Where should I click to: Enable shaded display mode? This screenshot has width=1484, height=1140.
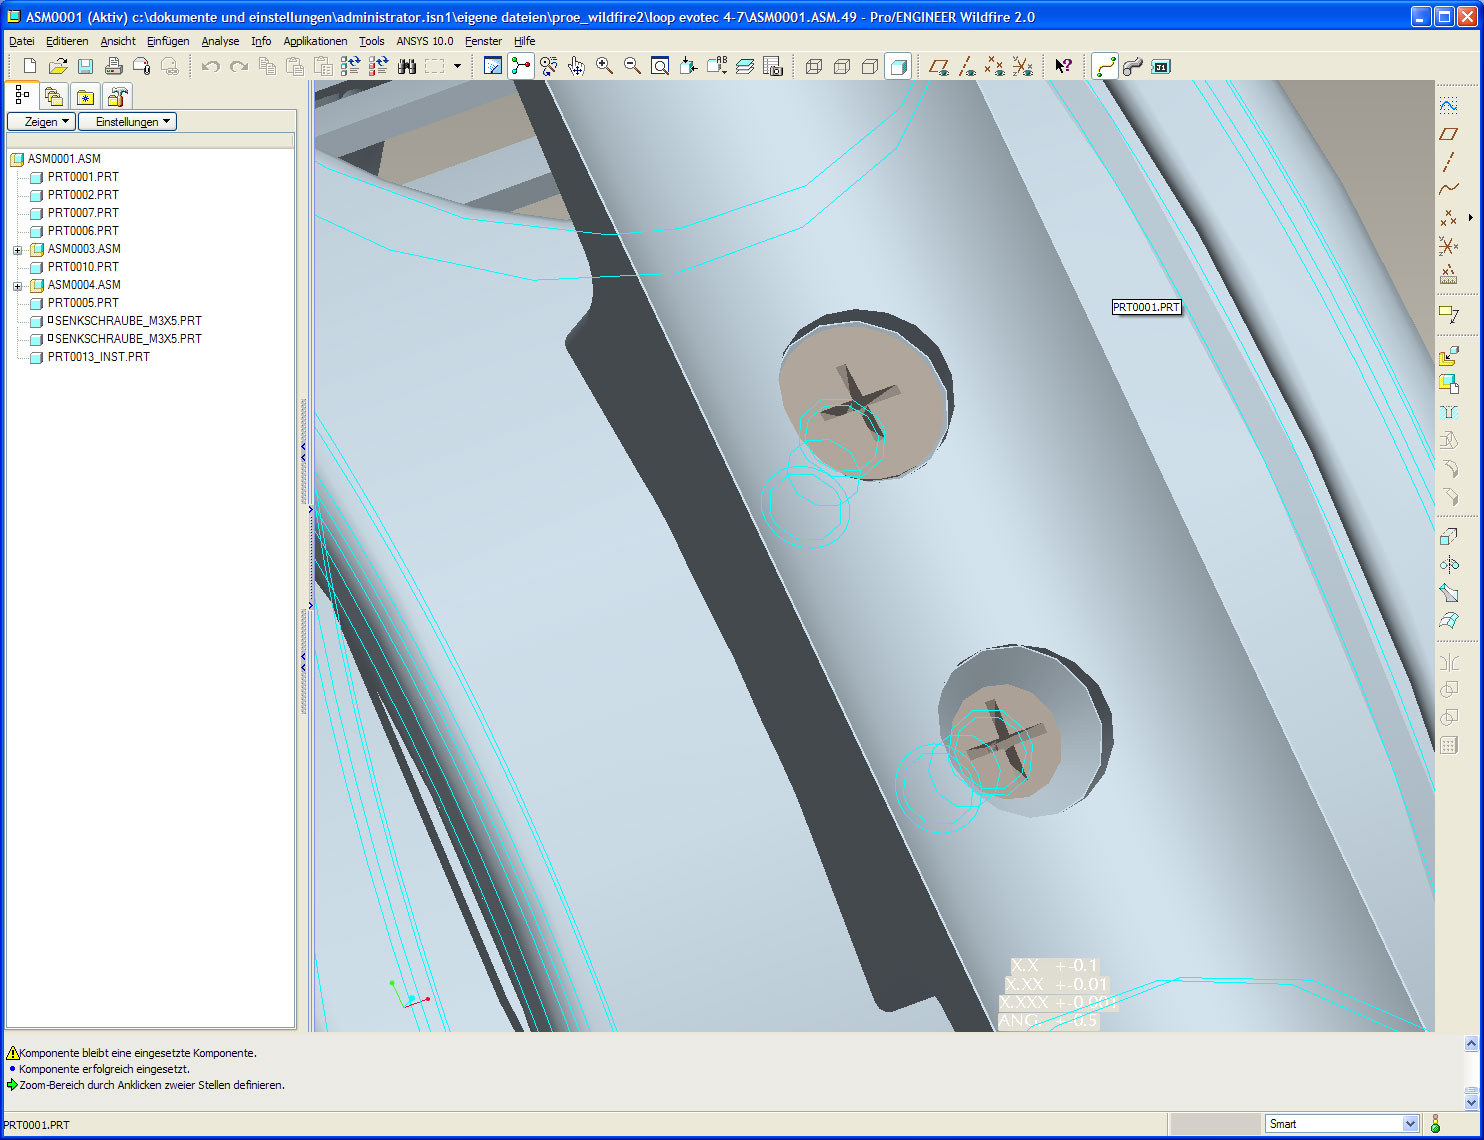(x=898, y=66)
